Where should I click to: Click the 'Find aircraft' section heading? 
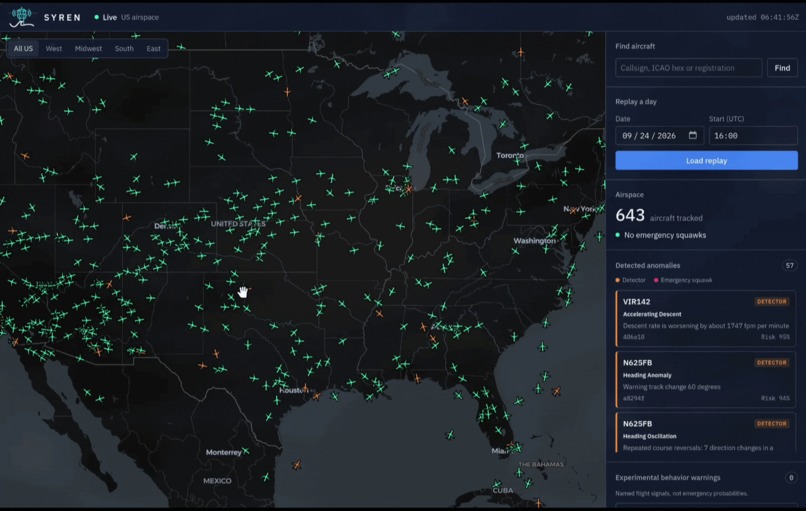tap(635, 46)
